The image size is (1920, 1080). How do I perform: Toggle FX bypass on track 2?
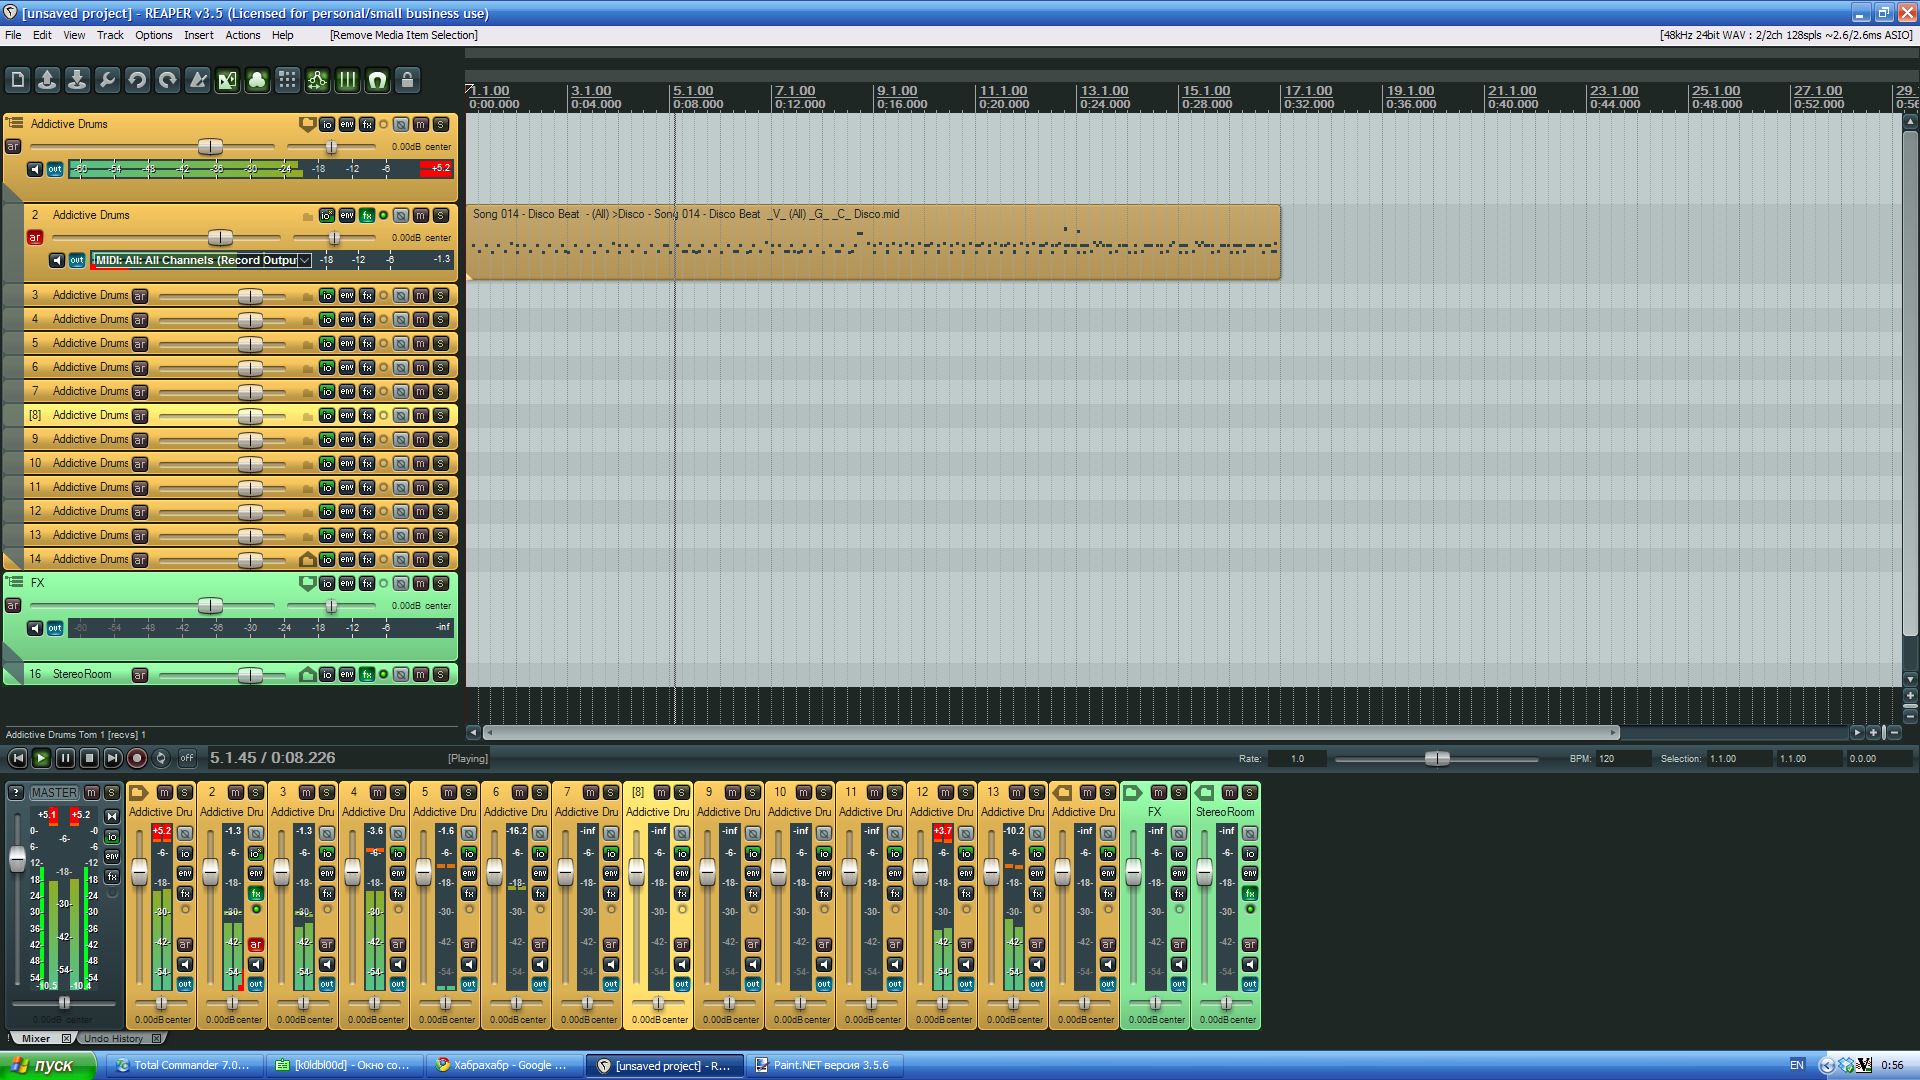[383, 215]
